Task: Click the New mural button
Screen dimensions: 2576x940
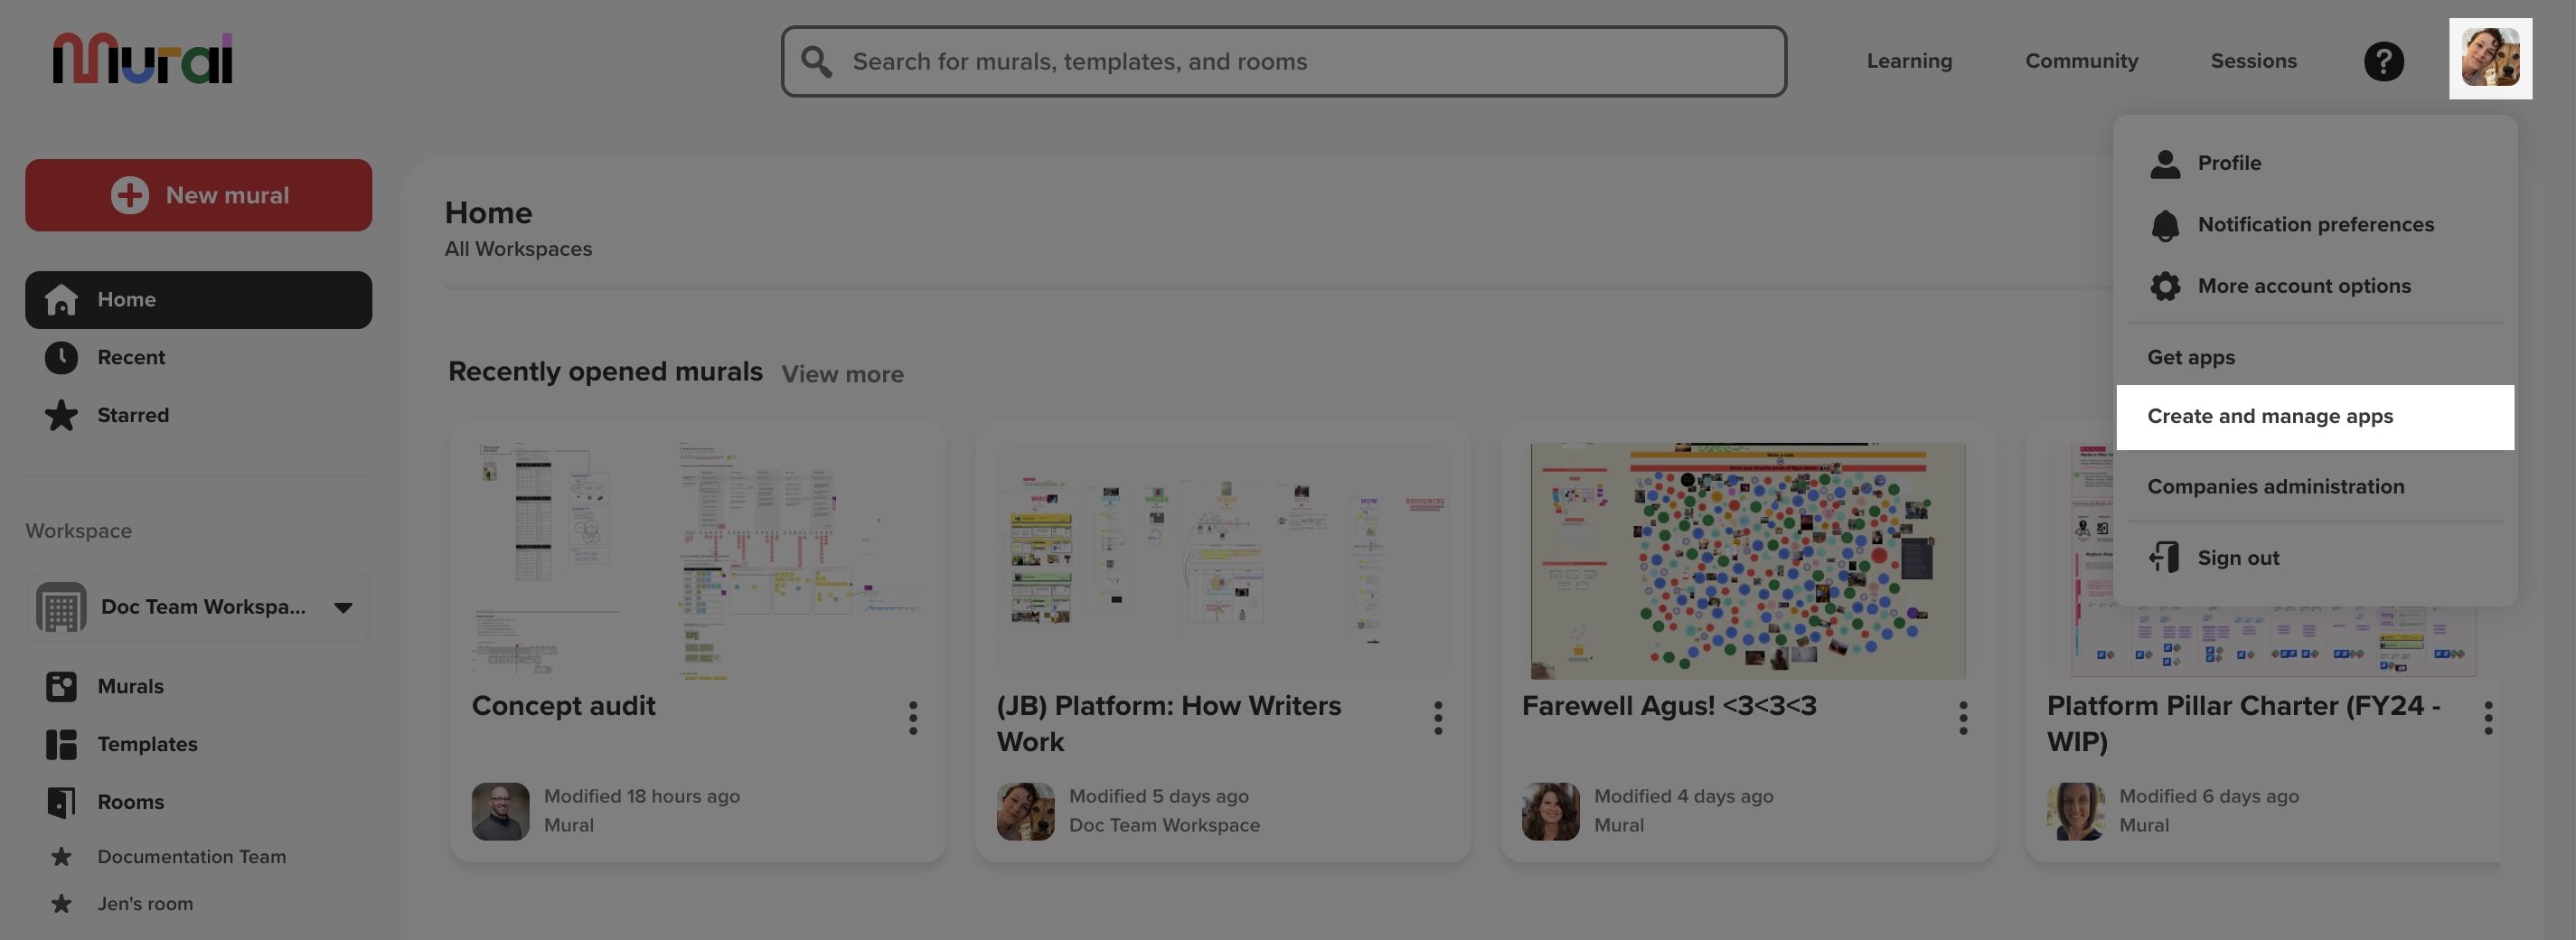Action: click(198, 195)
